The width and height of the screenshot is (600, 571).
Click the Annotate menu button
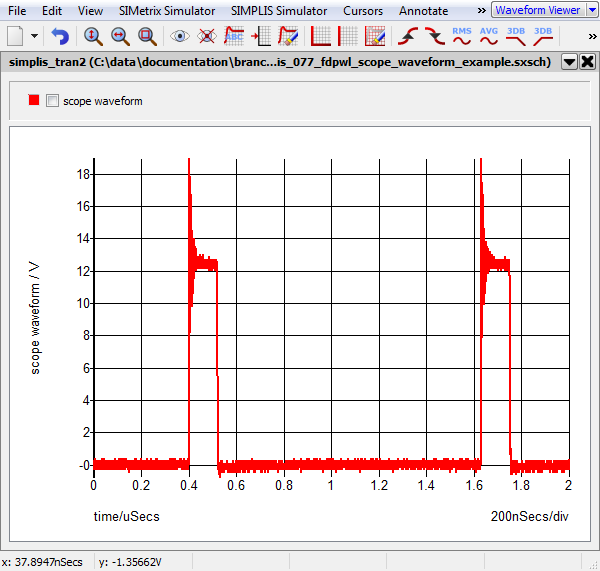(x=423, y=10)
